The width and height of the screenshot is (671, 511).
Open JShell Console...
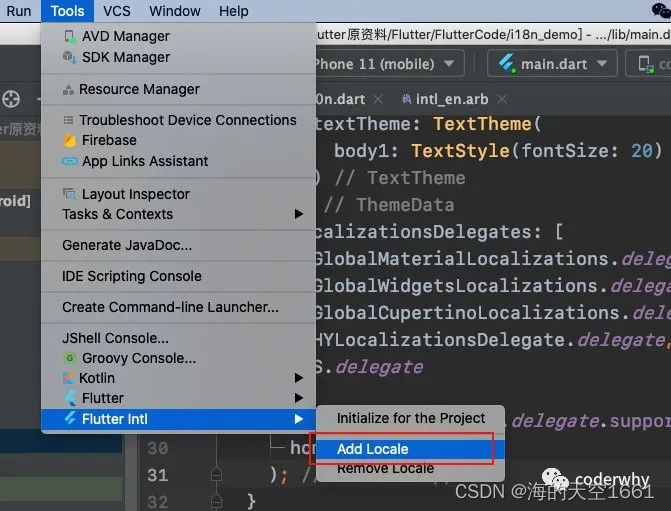178,338
